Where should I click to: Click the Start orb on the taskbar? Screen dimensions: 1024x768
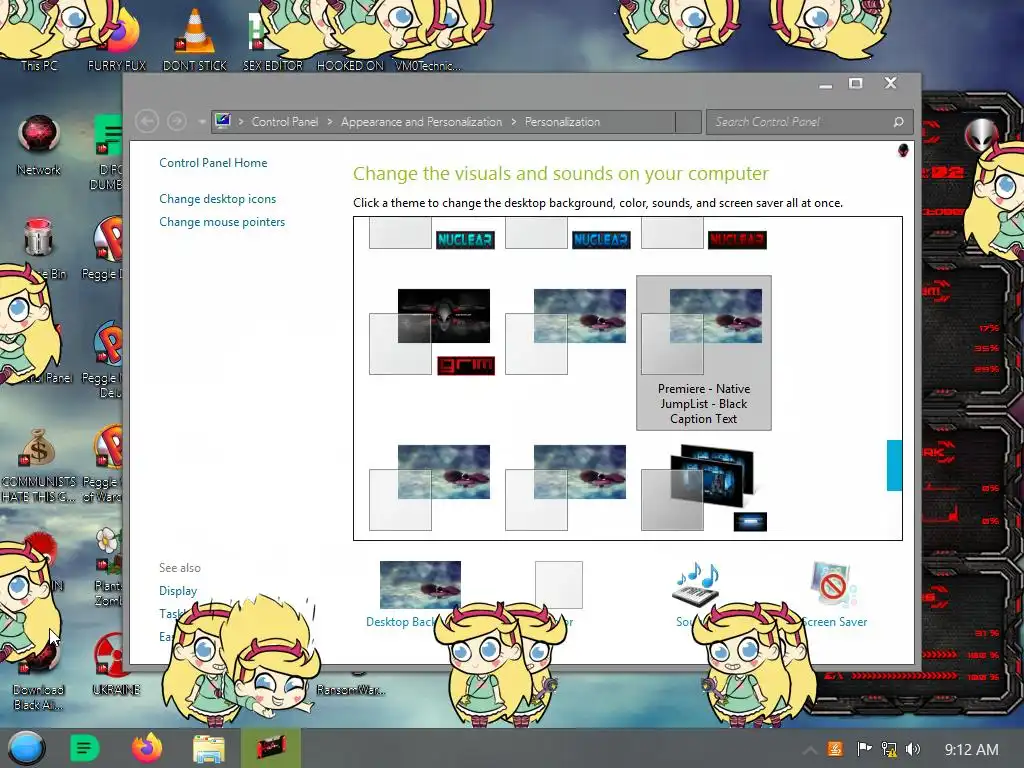click(x=26, y=748)
